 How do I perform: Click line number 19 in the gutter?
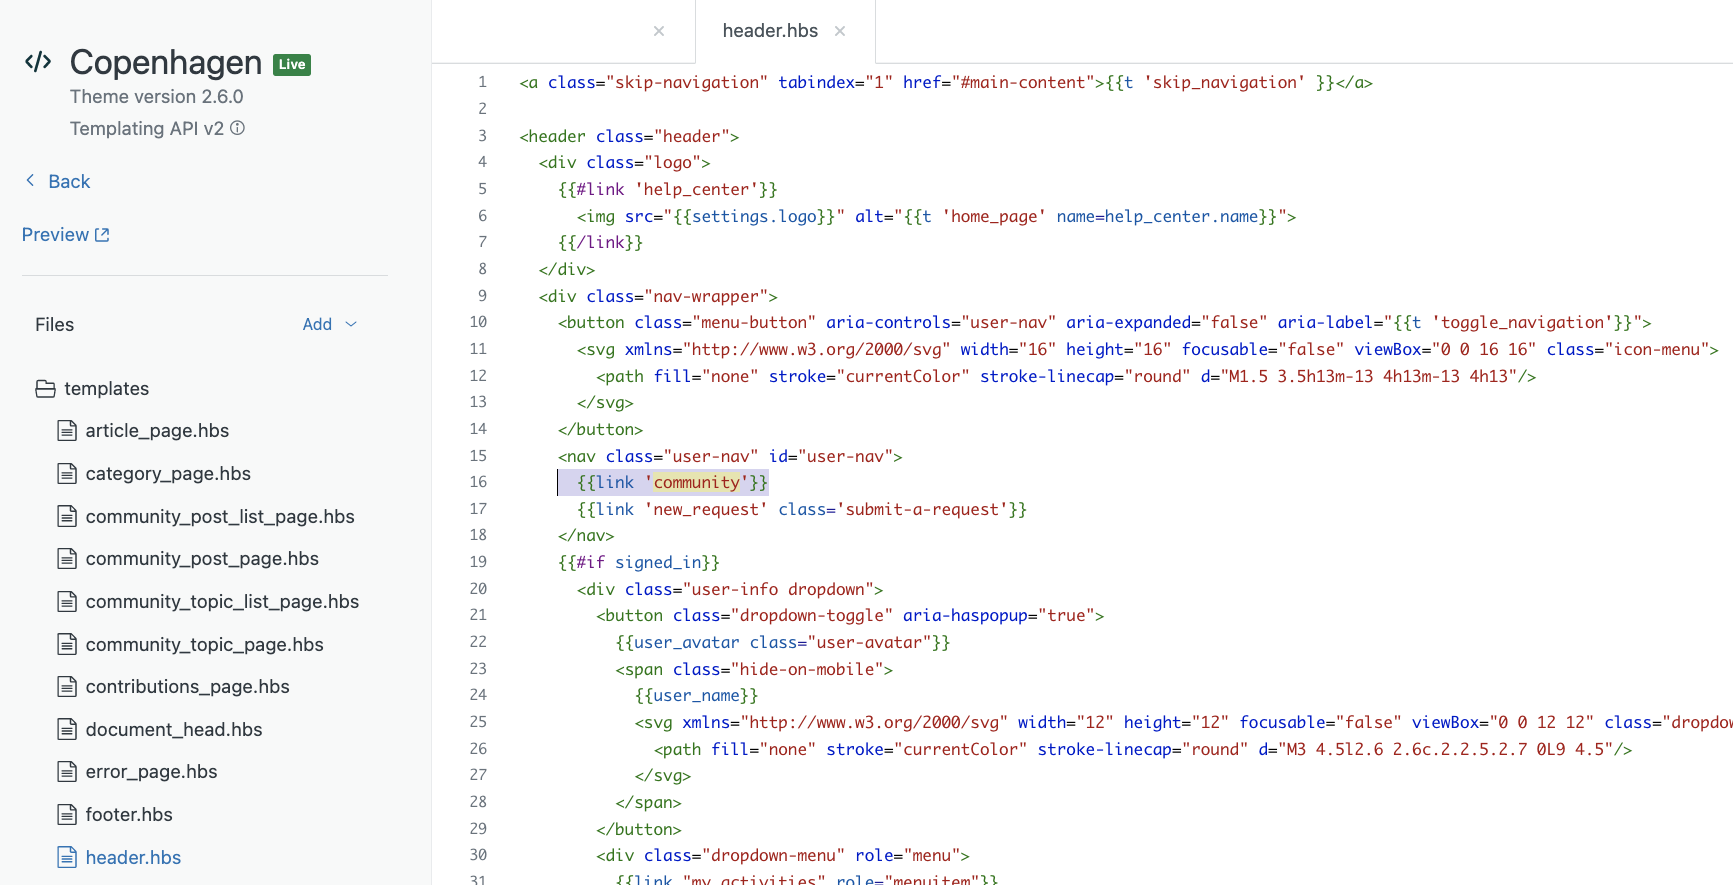pos(478,562)
